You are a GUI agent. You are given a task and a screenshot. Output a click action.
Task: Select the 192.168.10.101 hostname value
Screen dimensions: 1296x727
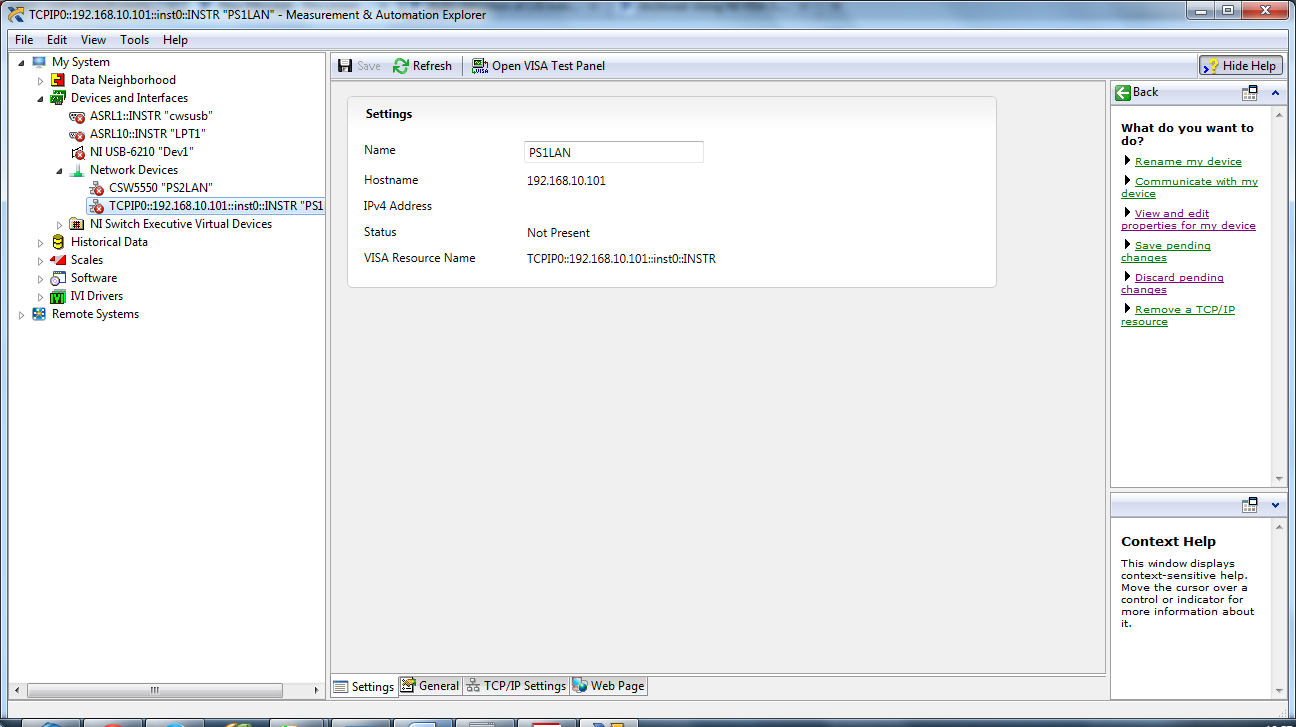tap(566, 181)
